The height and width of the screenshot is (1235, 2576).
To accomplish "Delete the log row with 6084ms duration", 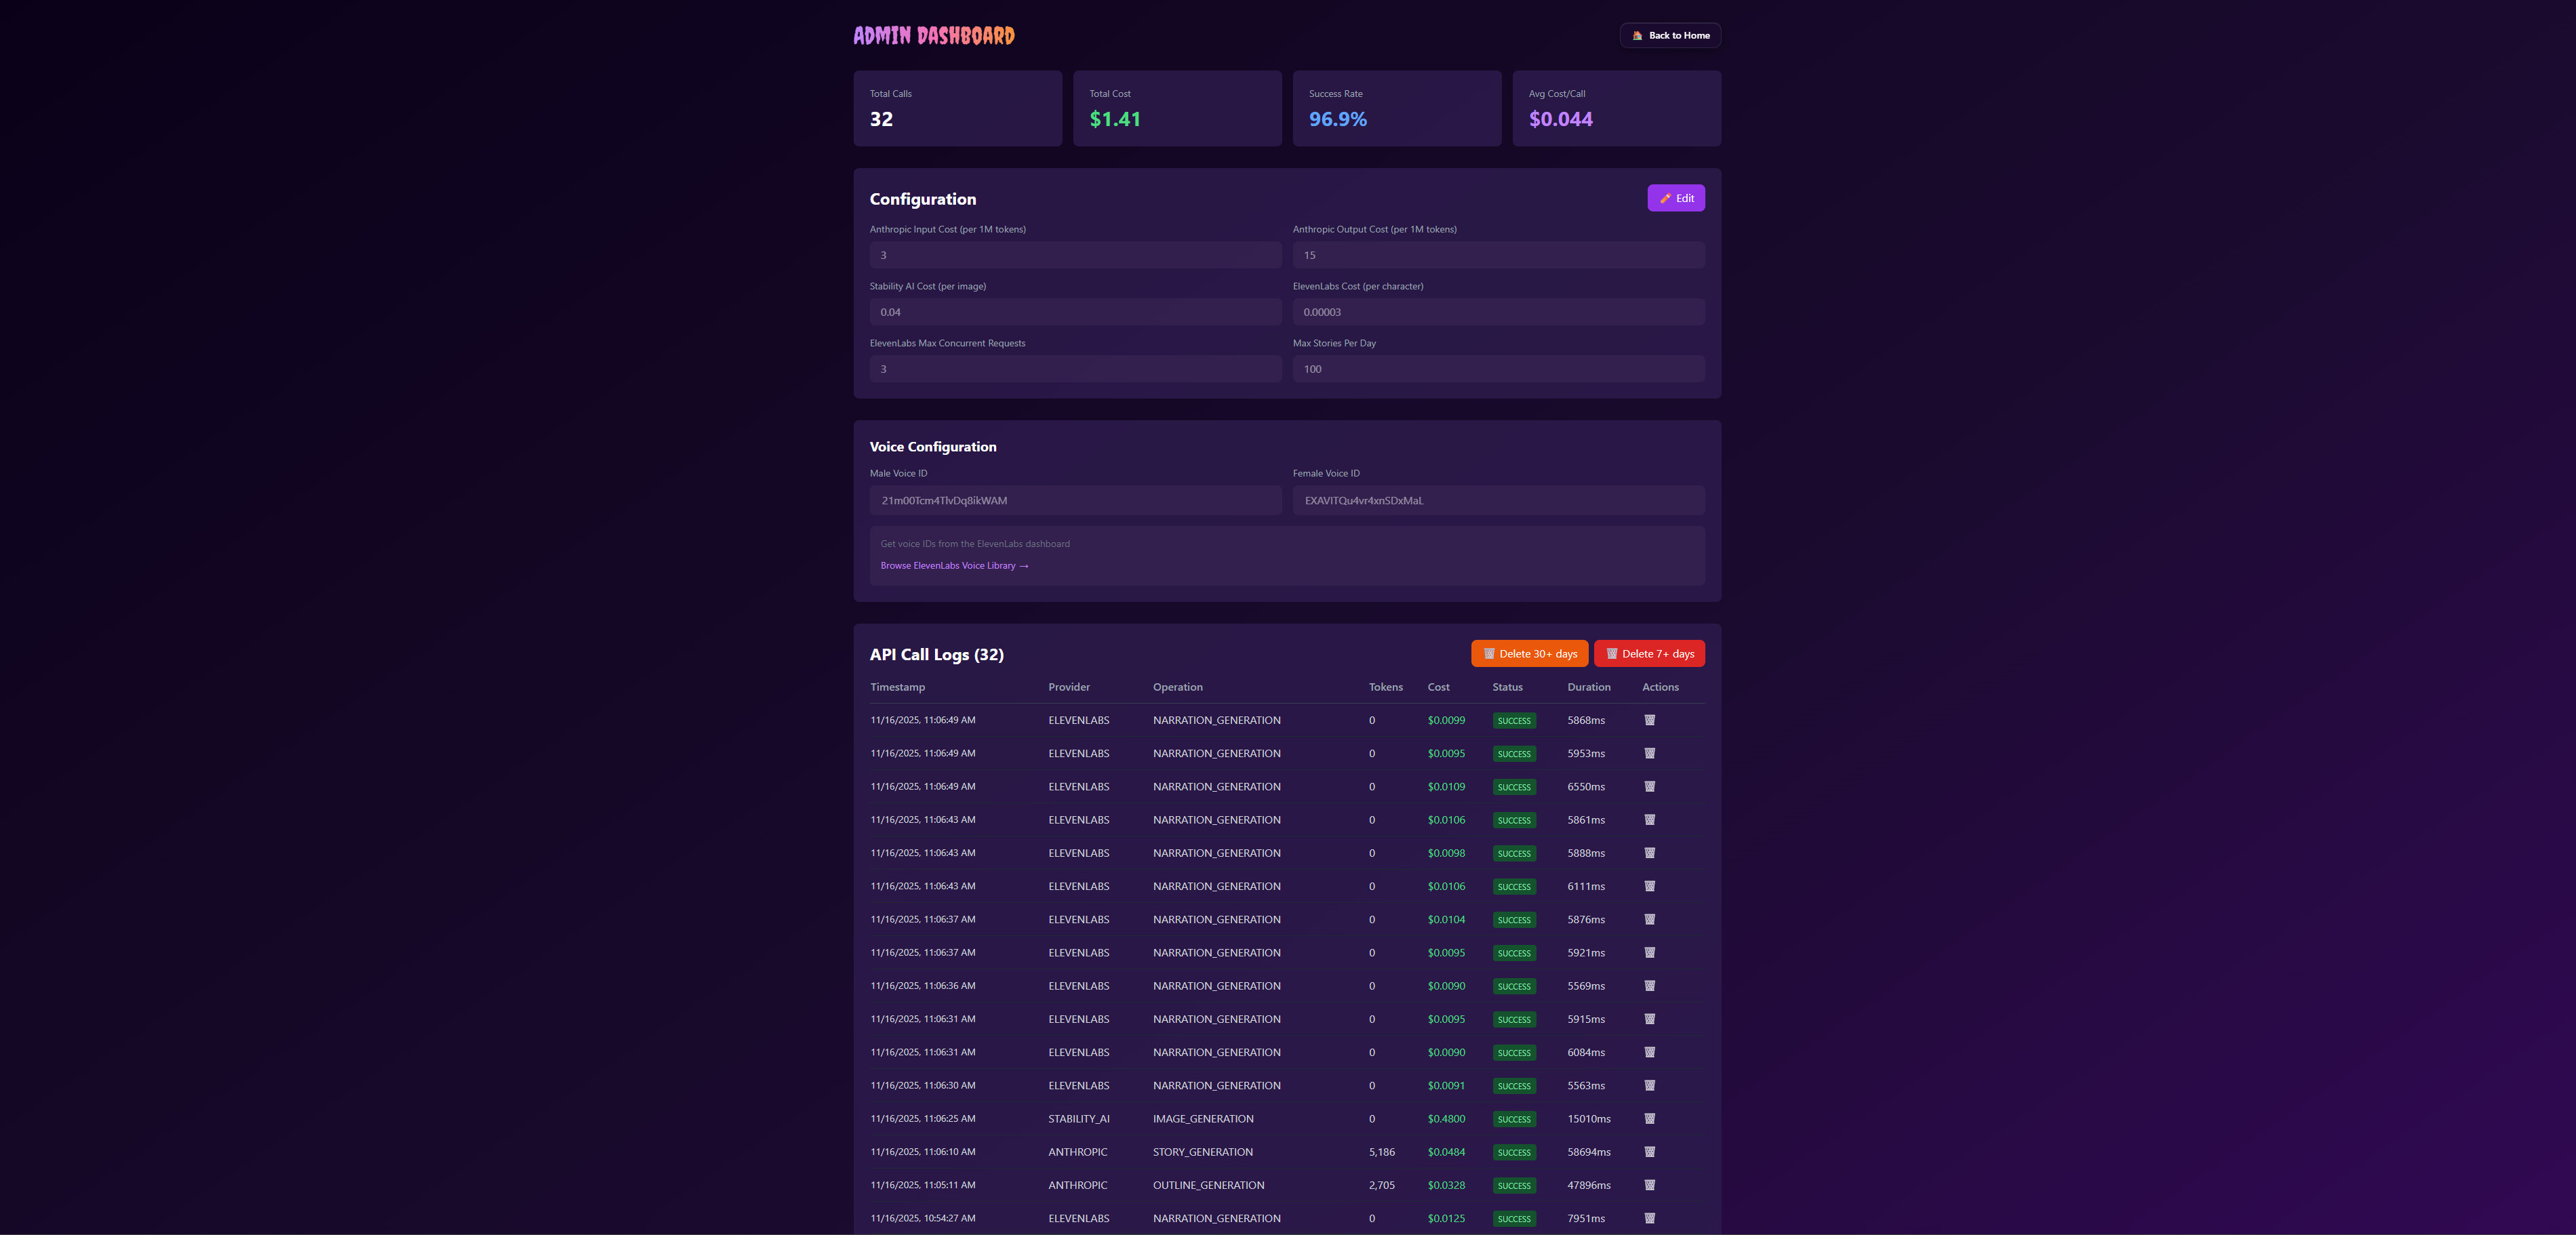I will pos(1649,1052).
